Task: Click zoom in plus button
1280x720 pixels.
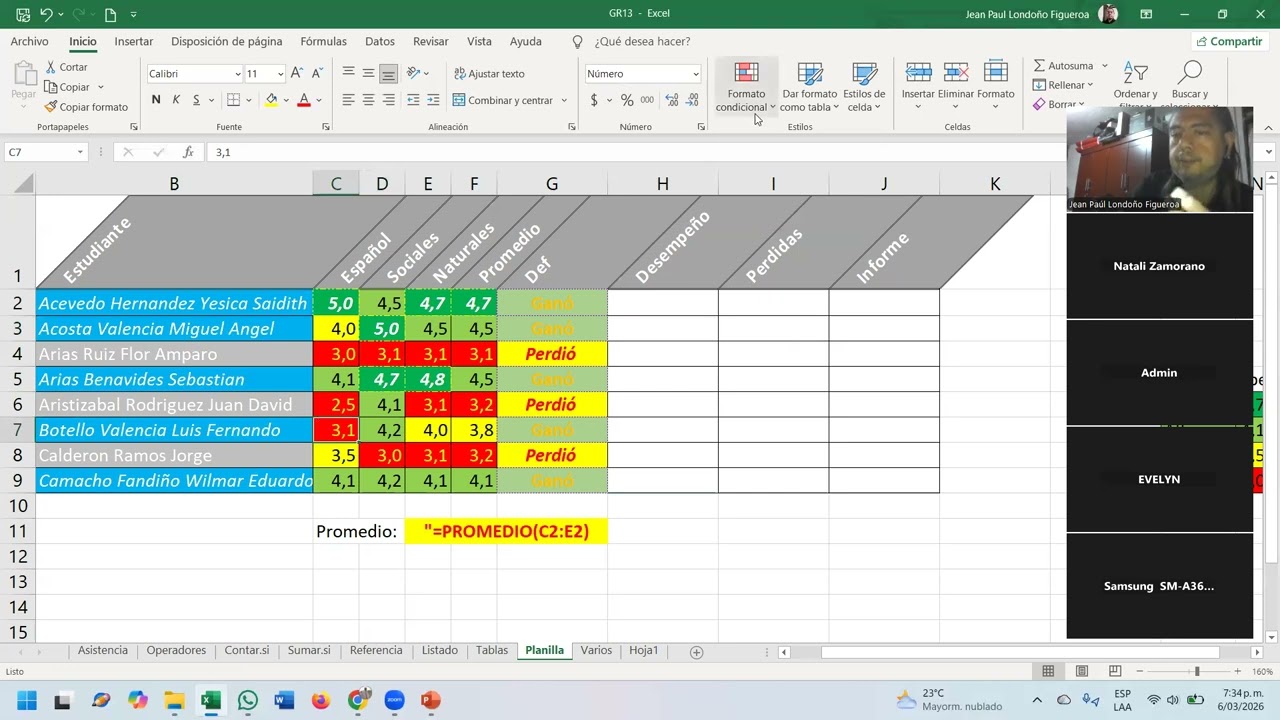Action: click(1237, 671)
